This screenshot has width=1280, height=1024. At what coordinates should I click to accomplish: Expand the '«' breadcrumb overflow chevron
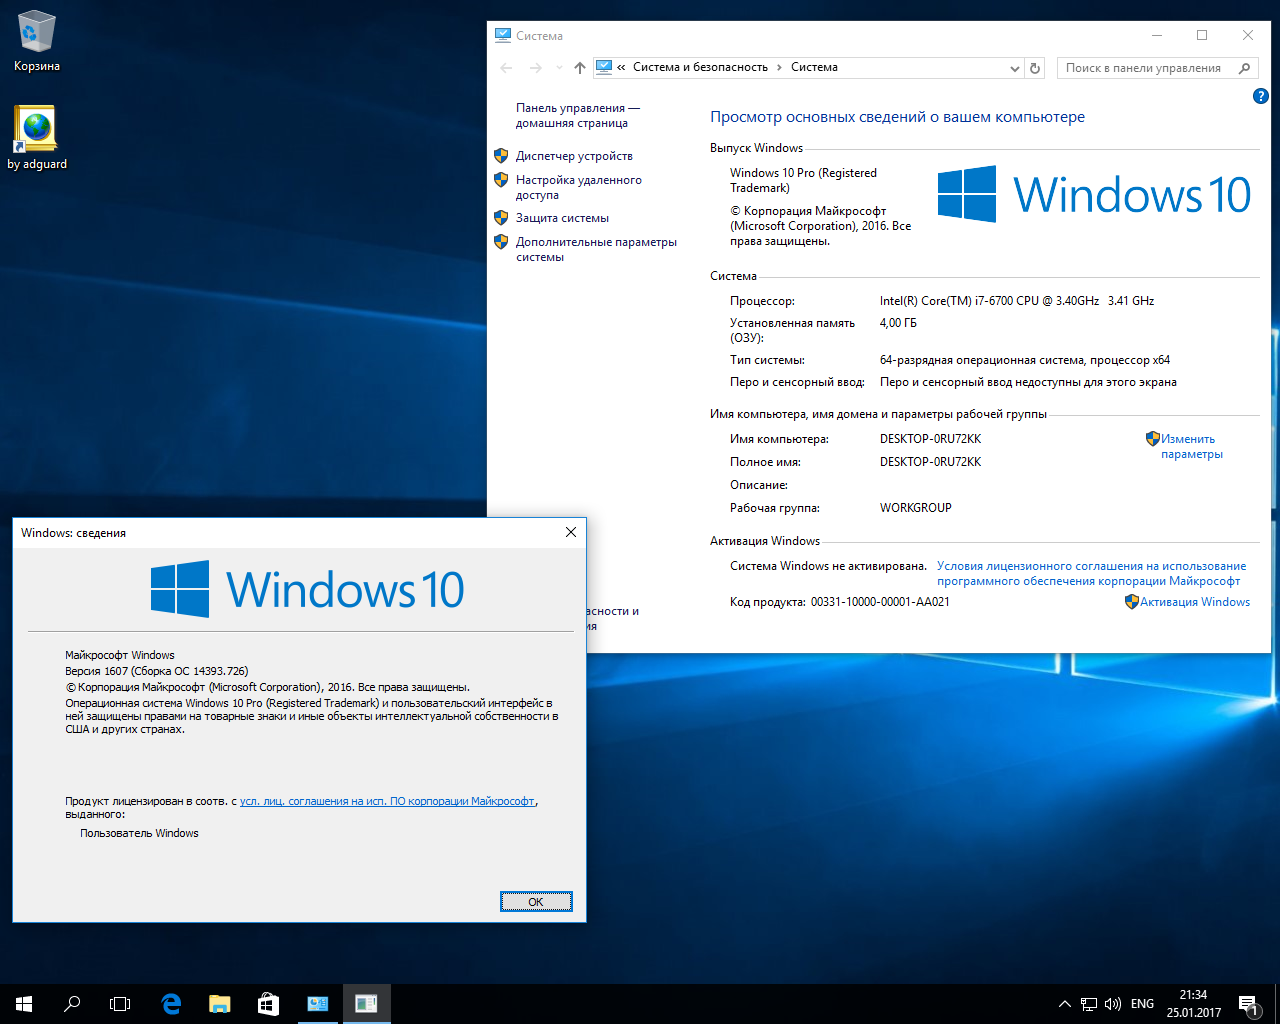point(621,67)
